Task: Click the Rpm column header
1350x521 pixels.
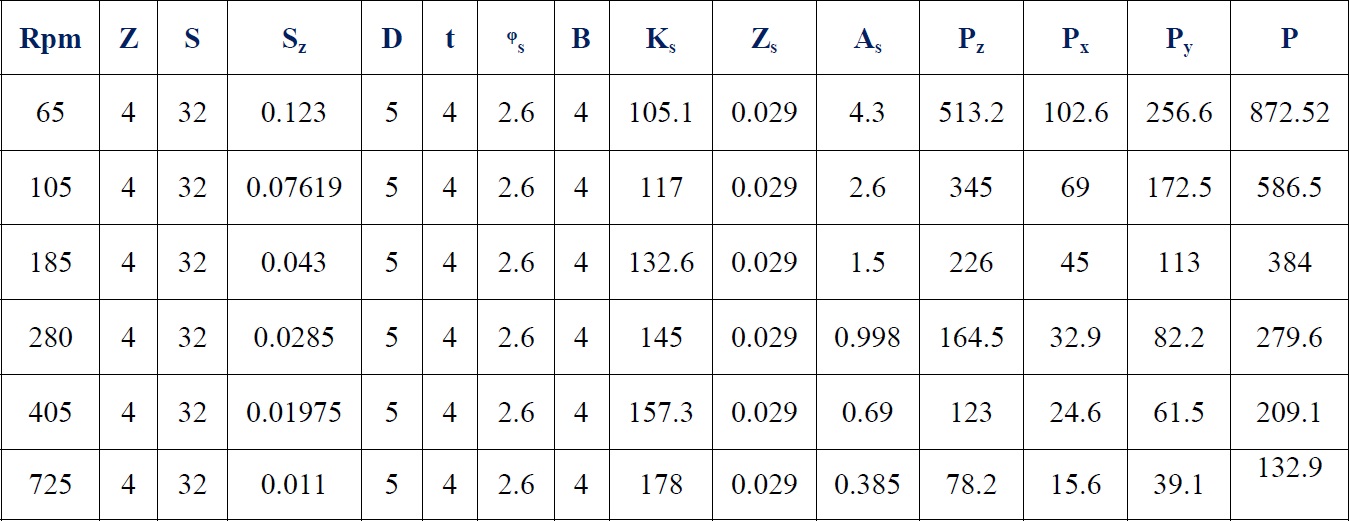Action: pyautogui.click(x=50, y=38)
